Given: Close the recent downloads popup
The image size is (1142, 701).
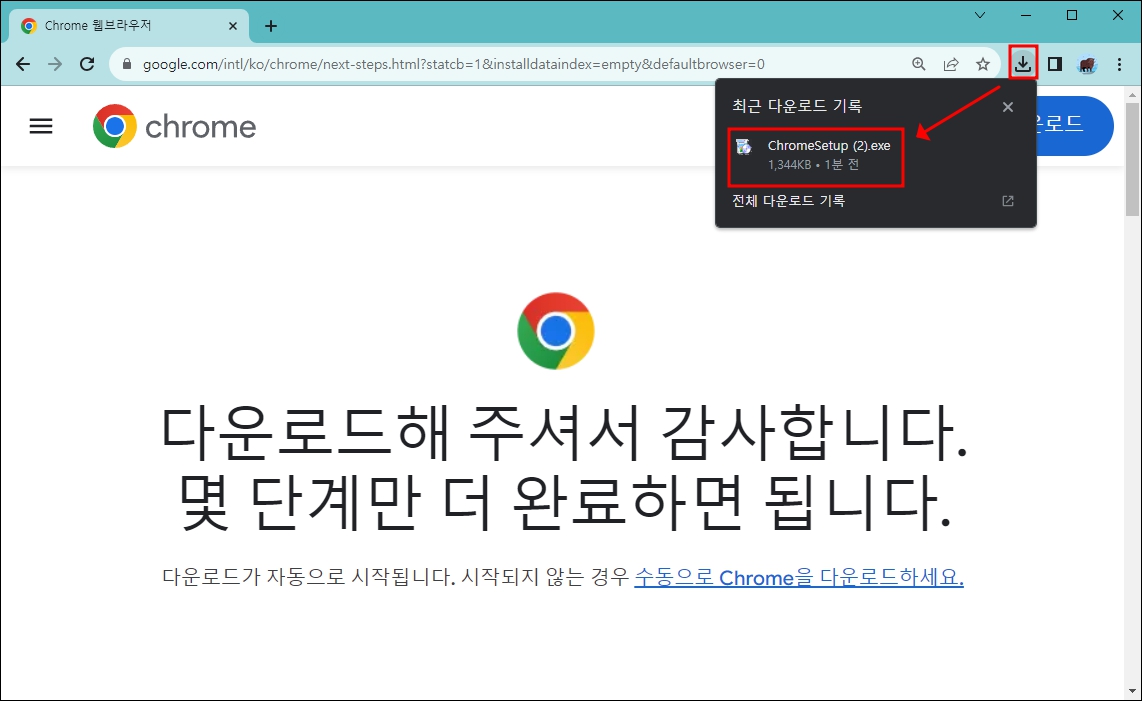Looking at the screenshot, I should click(x=1008, y=107).
